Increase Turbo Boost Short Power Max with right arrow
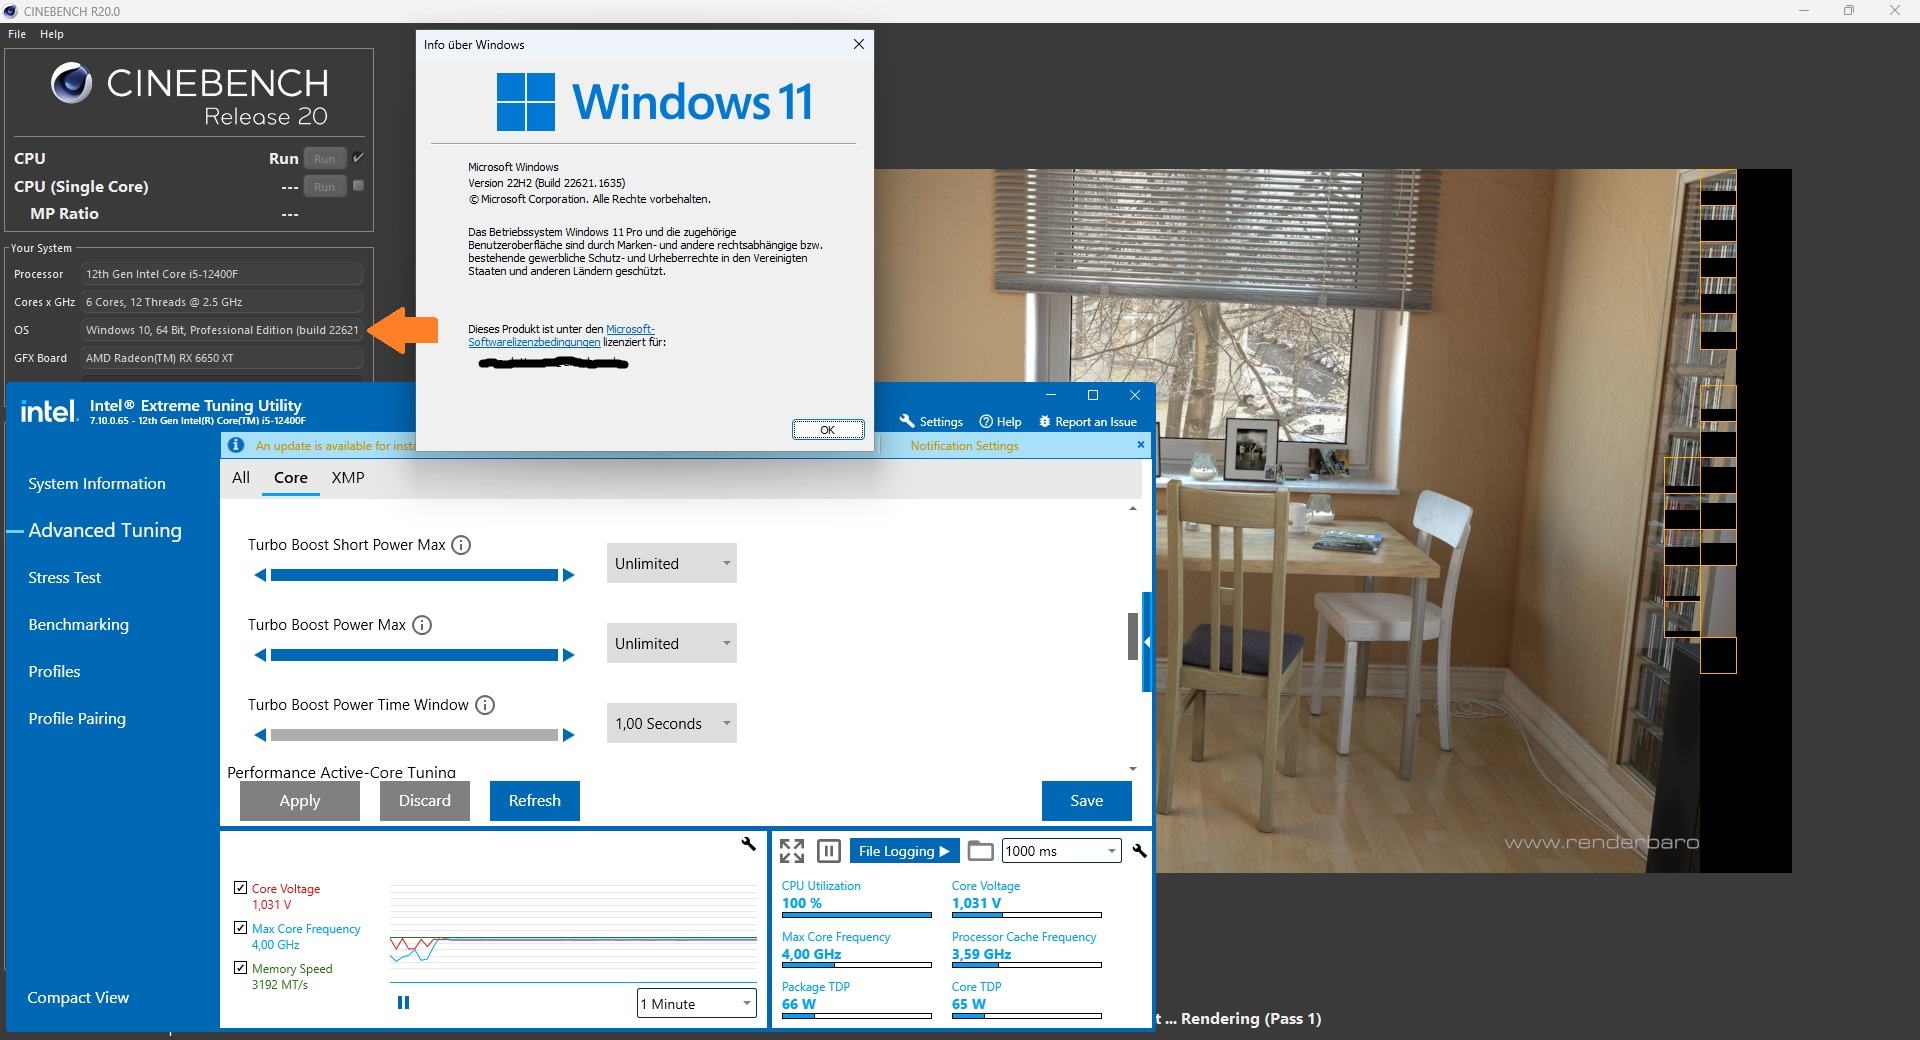The height and width of the screenshot is (1040, 1920). (569, 575)
